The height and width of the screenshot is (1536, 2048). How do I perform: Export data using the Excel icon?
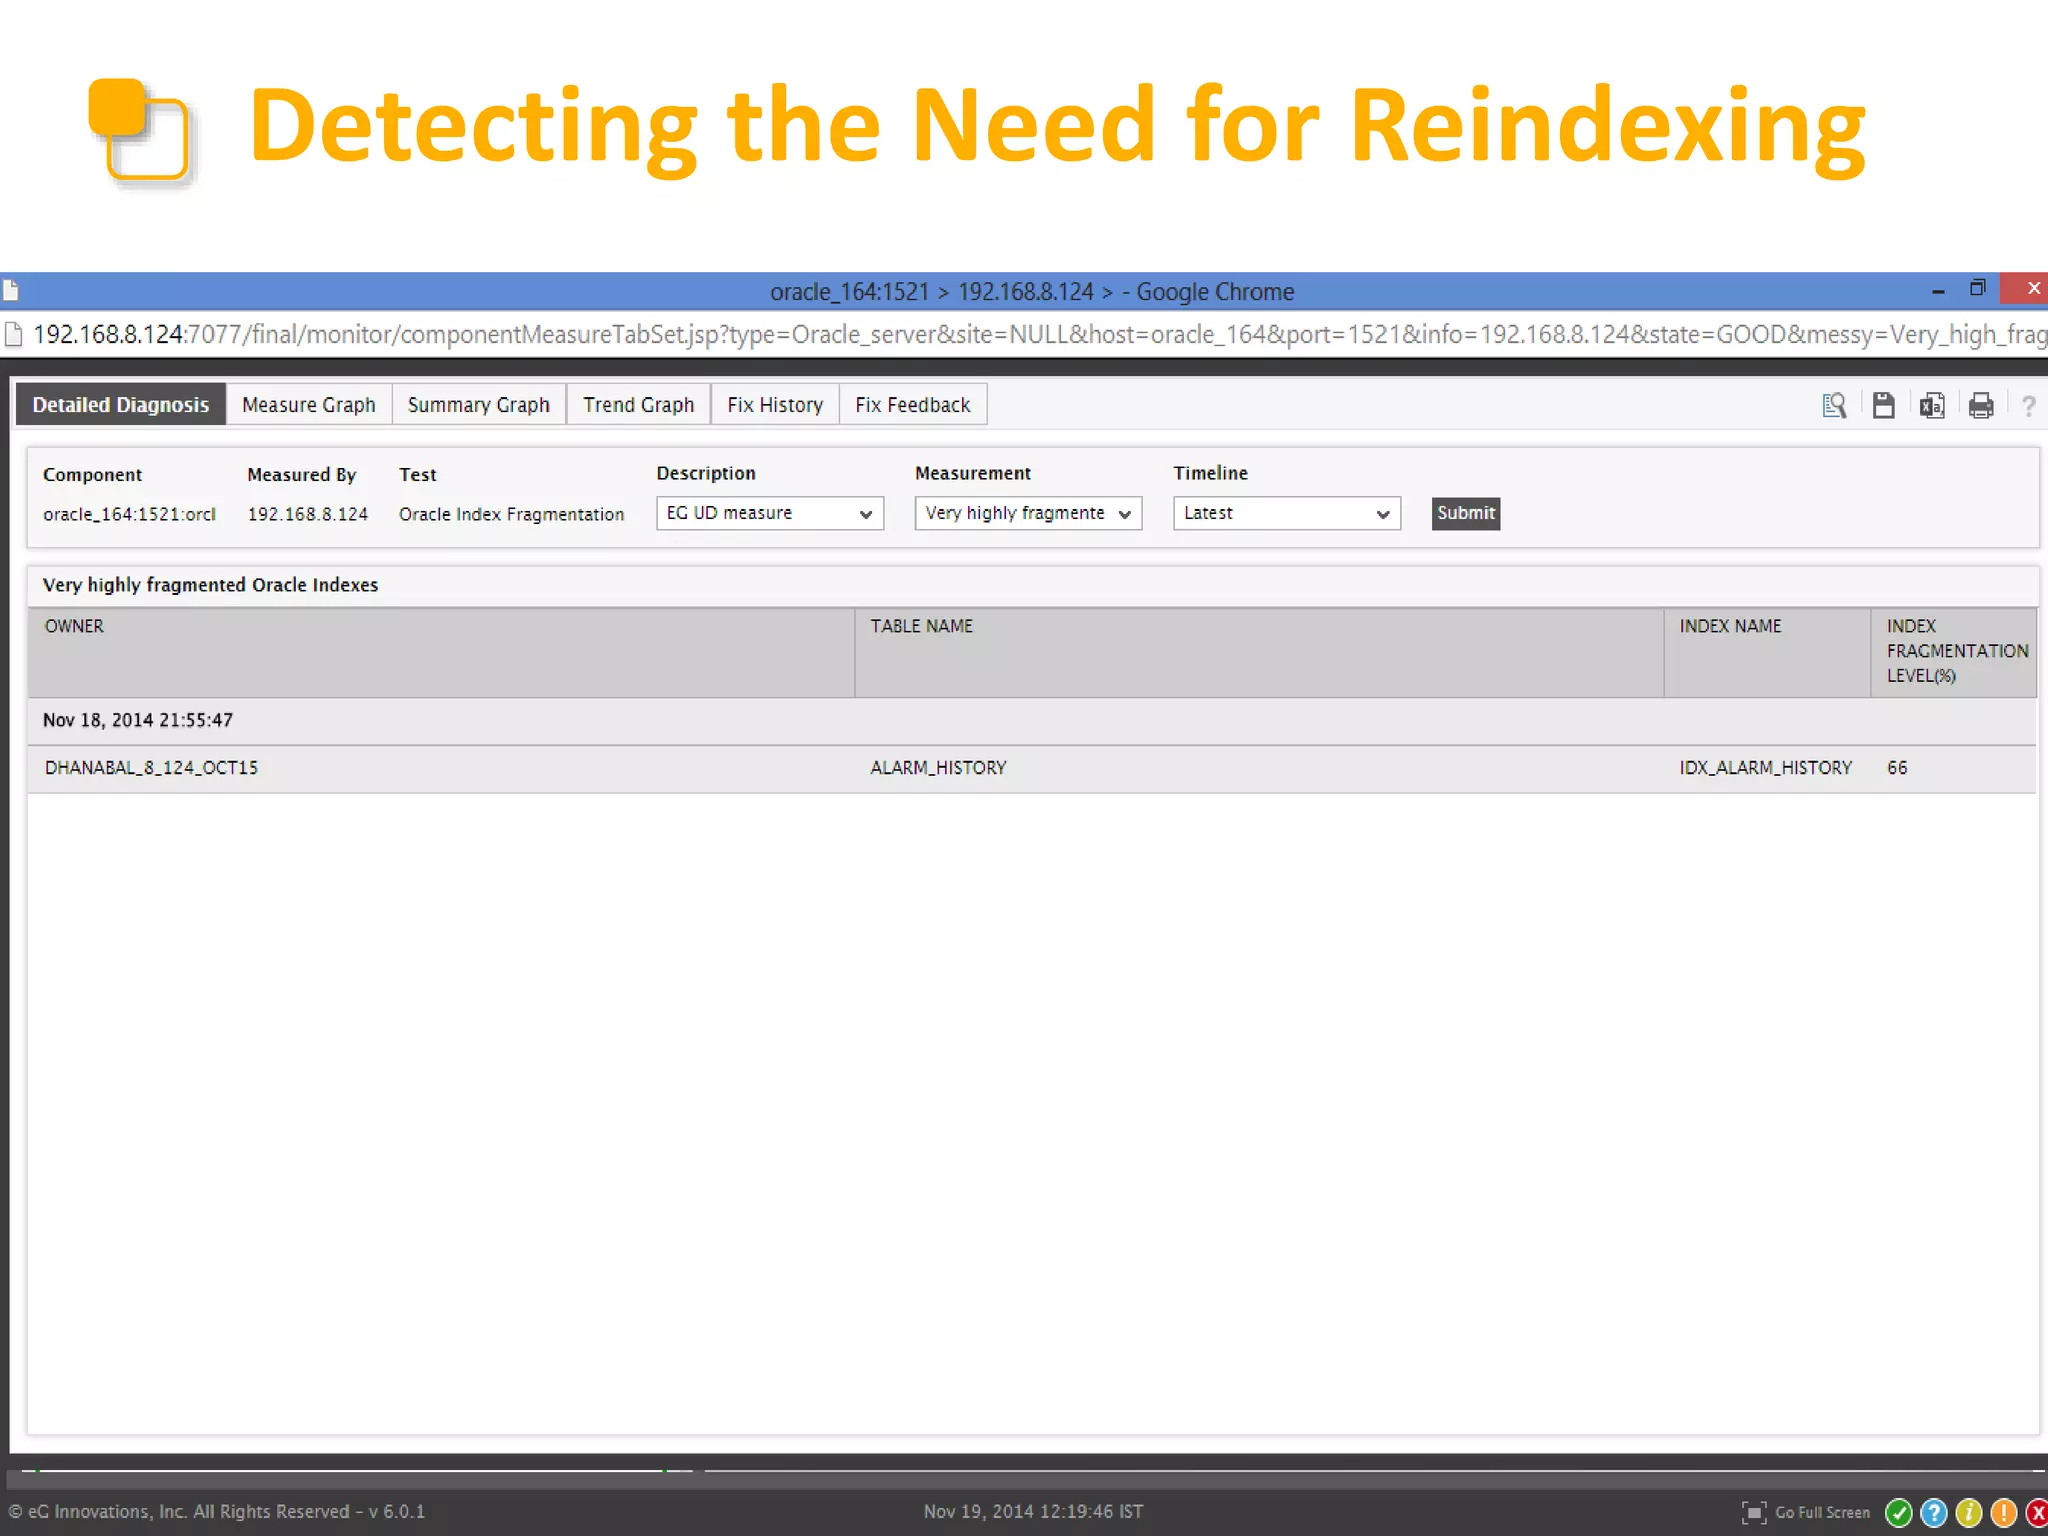tap(1932, 405)
